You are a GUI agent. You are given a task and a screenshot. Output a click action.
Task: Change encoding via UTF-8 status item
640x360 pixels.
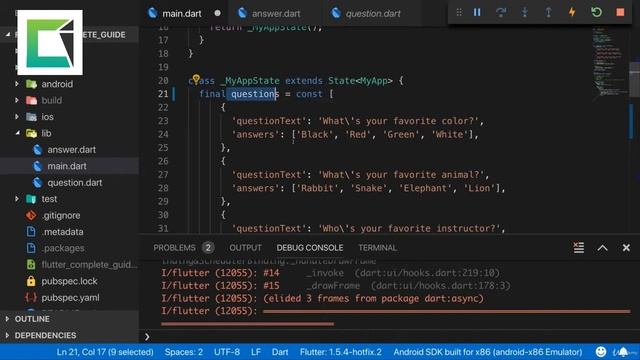(x=227, y=352)
